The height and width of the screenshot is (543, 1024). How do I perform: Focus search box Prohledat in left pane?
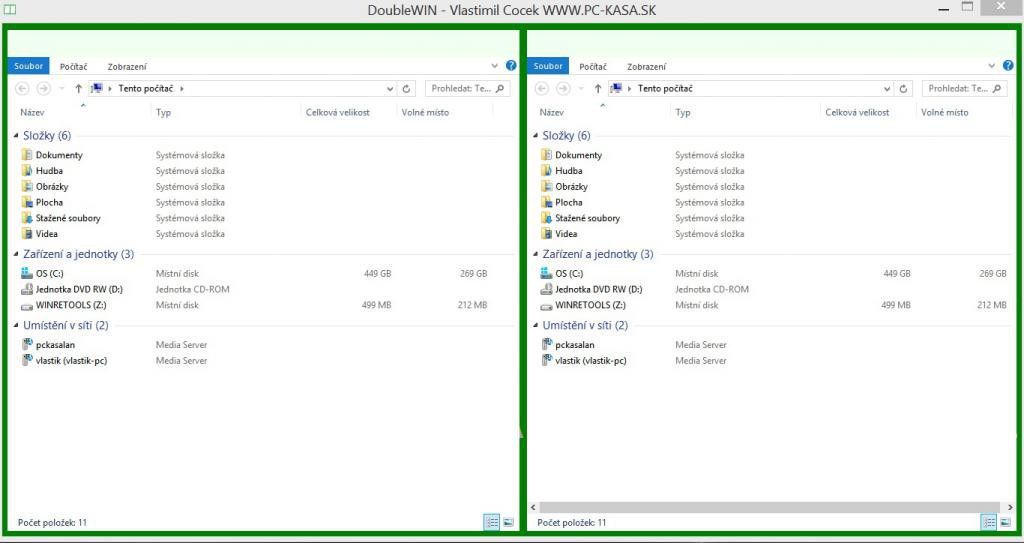point(468,89)
